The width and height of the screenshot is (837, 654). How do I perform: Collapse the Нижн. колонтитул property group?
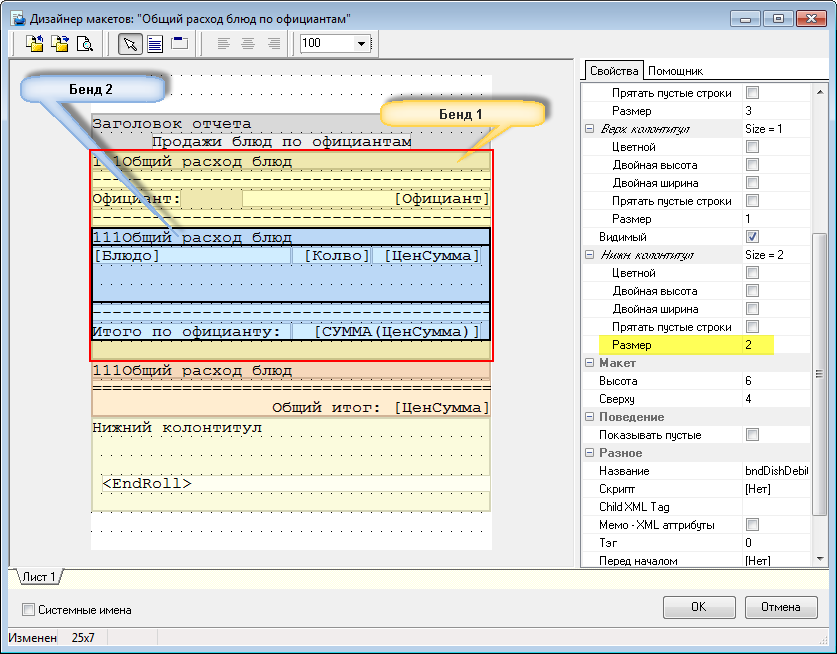[x=589, y=255]
